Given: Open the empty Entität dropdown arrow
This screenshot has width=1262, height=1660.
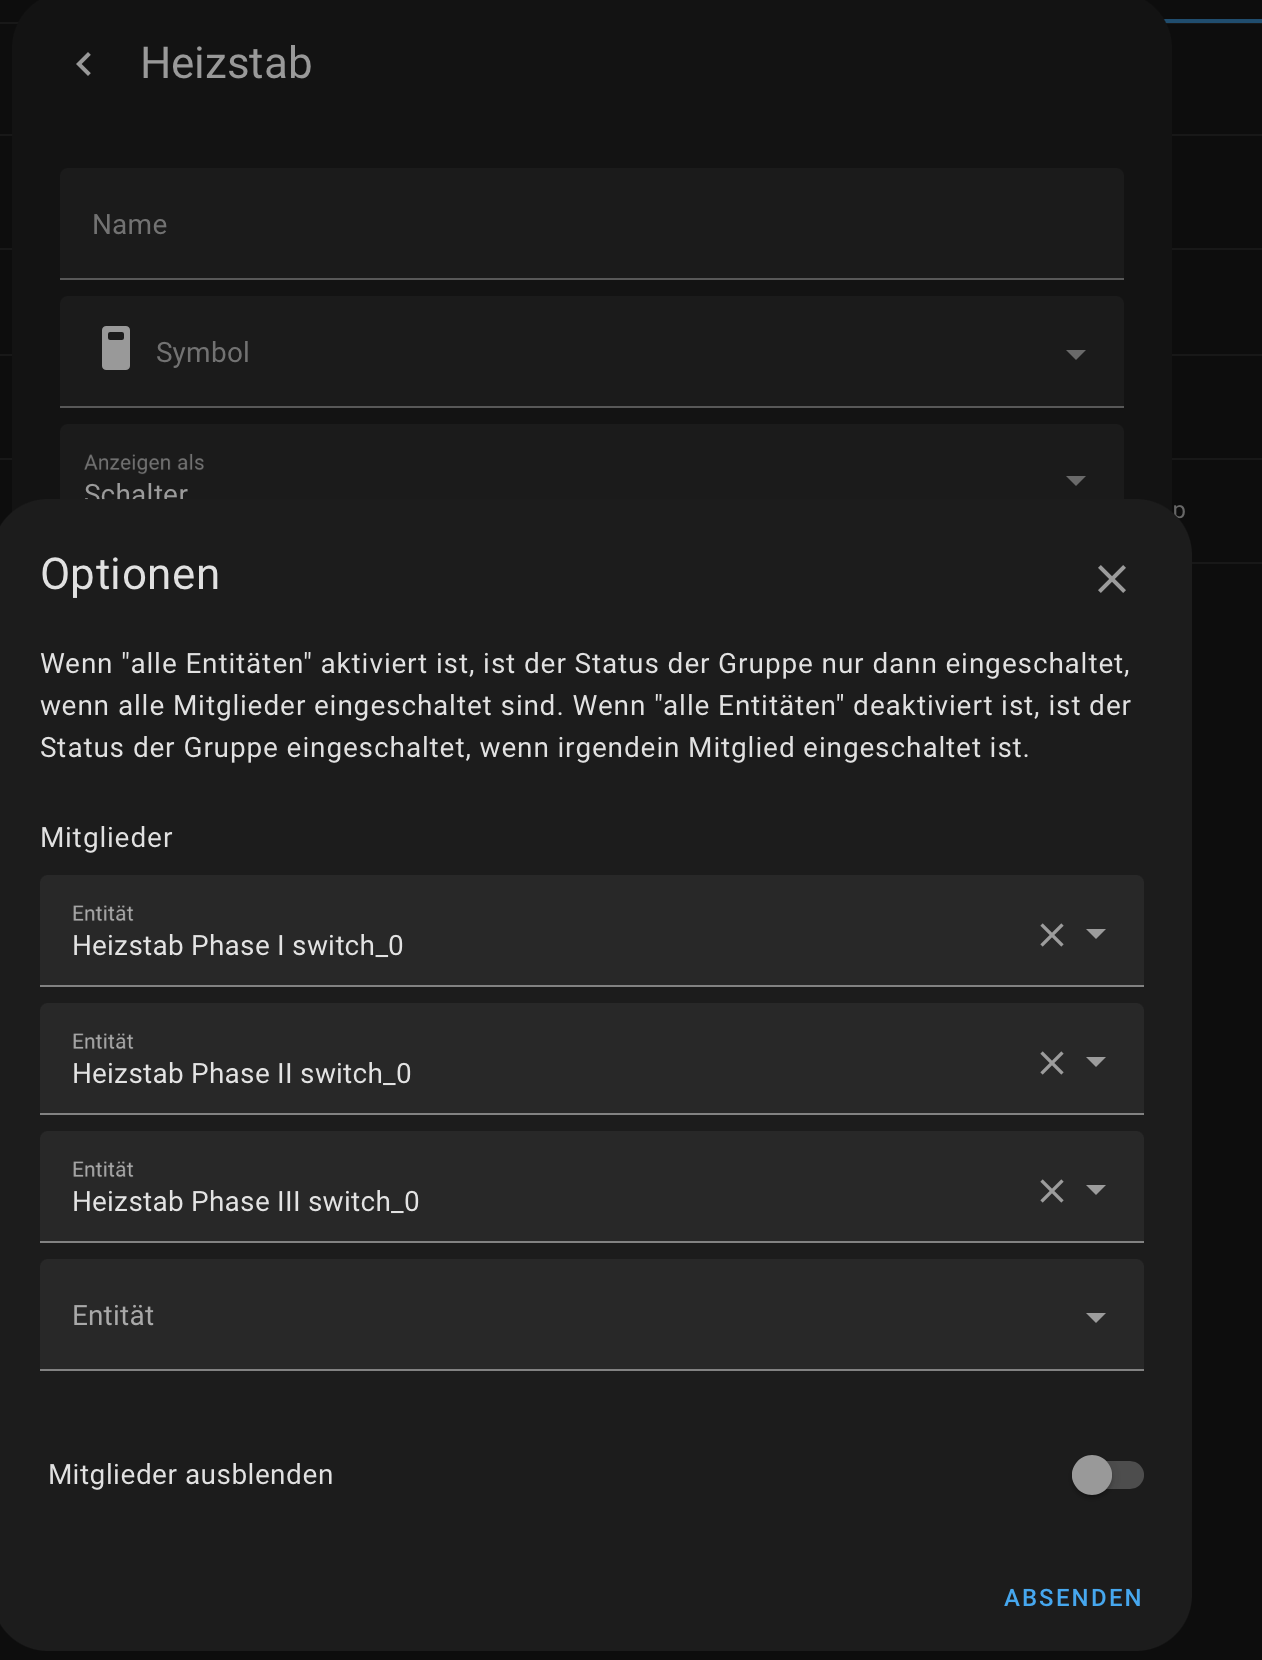Looking at the screenshot, I should (x=1096, y=1318).
